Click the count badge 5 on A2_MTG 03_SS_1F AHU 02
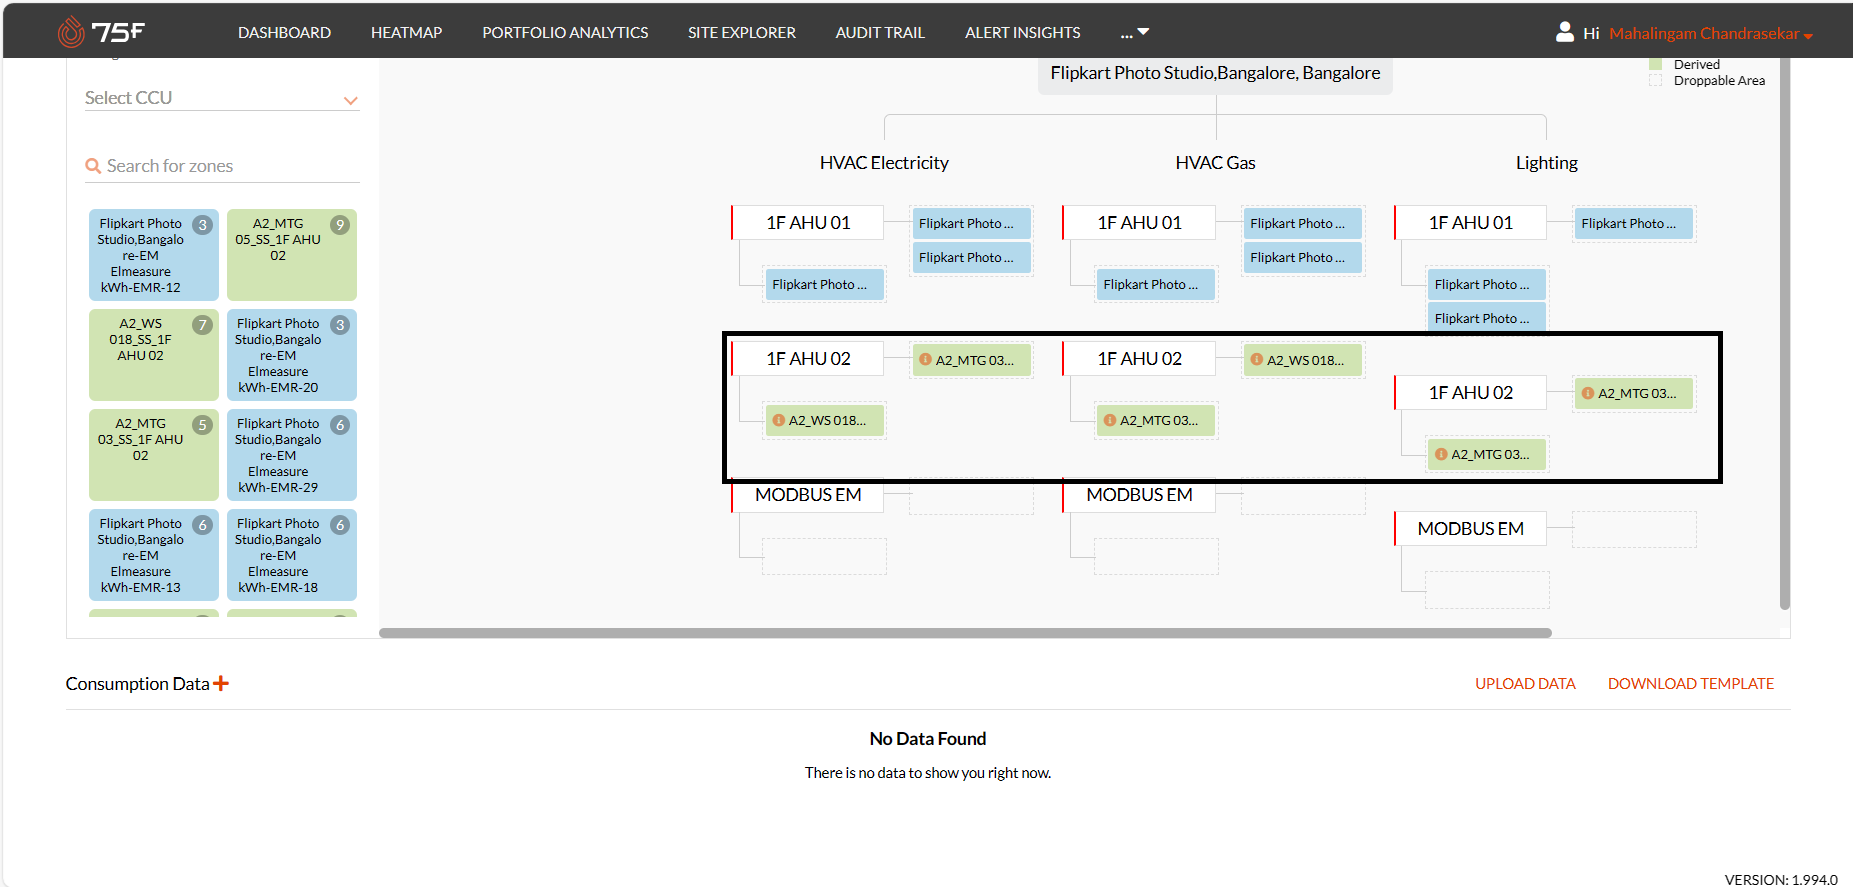The image size is (1862, 892). click(x=203, y=425)
